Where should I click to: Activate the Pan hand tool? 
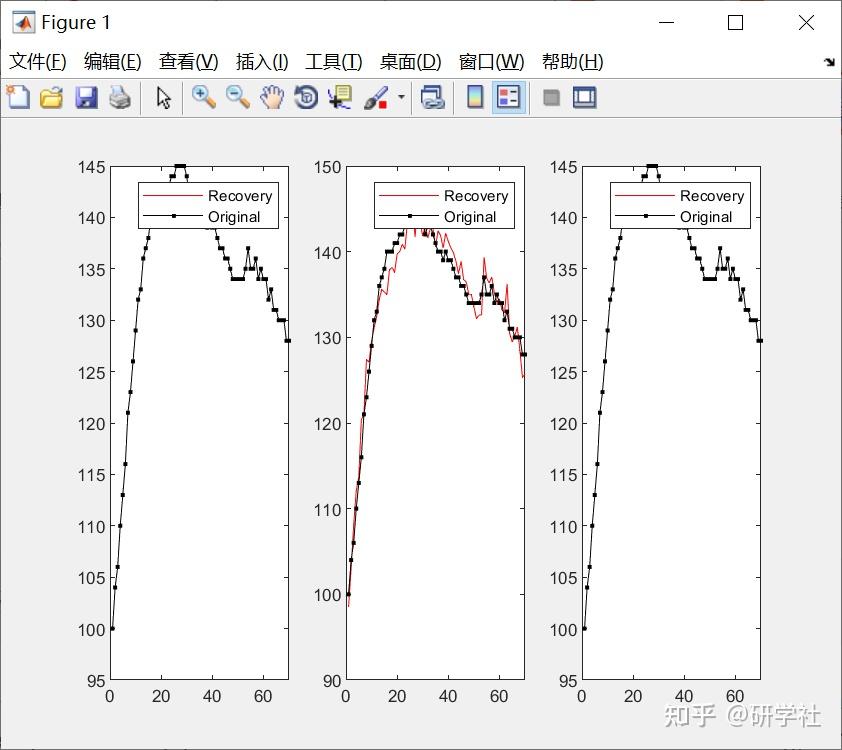(272, 98)
